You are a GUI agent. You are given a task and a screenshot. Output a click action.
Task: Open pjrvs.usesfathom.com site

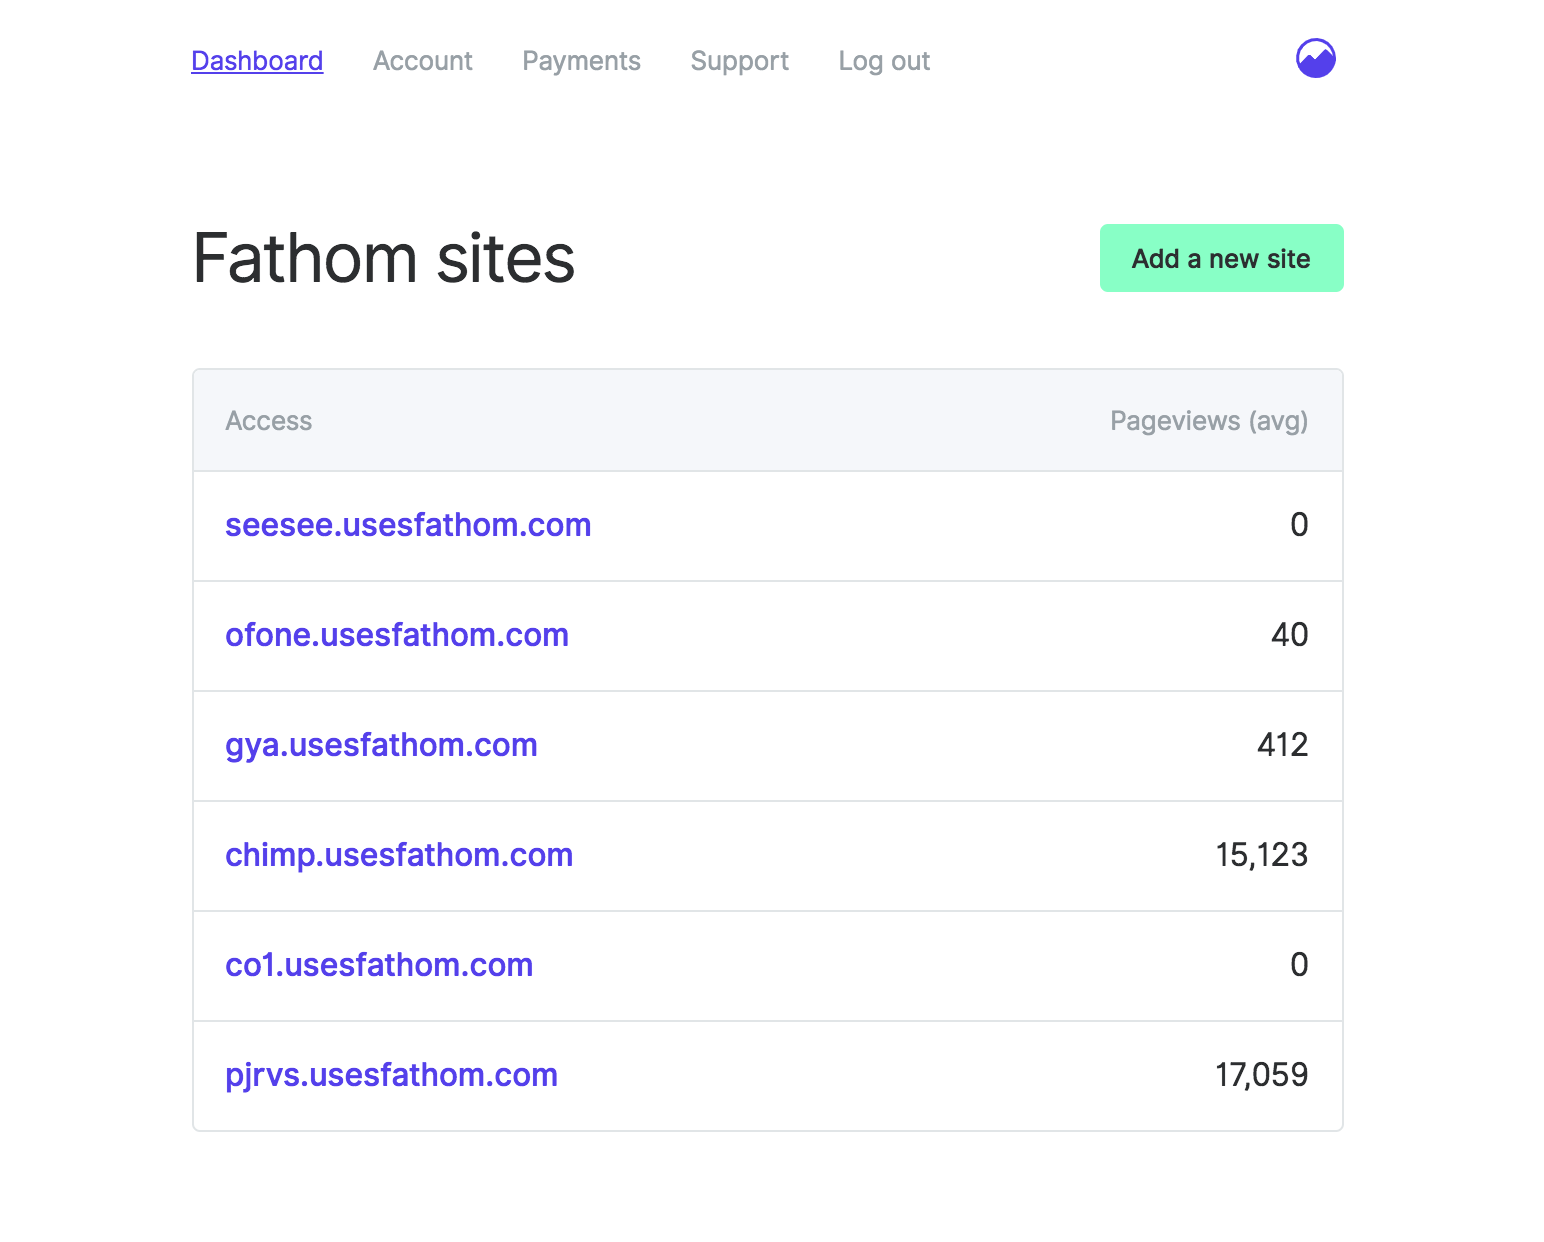click(391, 1075)
